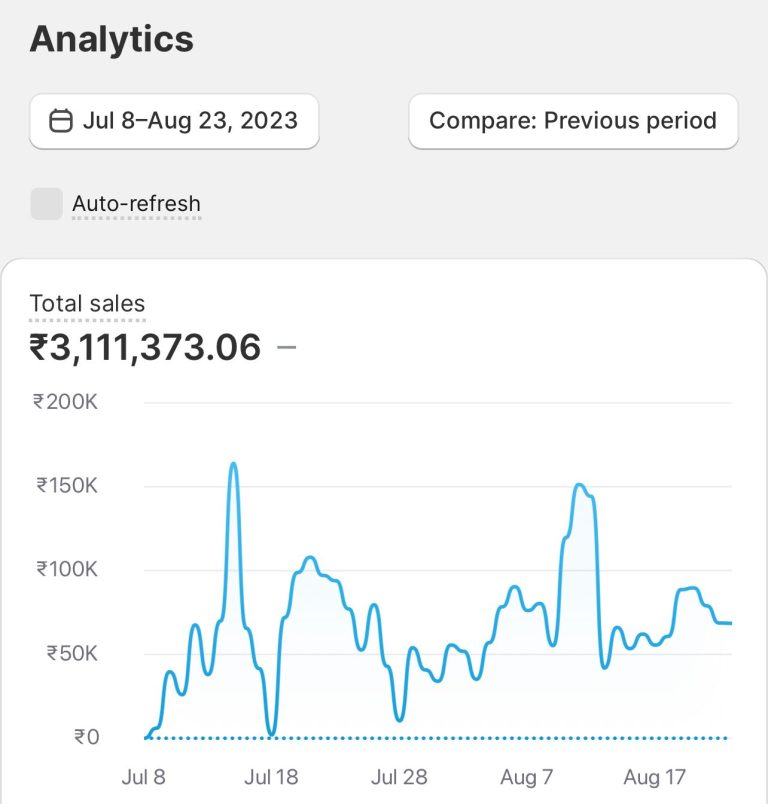Click the ₹200K y-axis label

click(65, 402)
